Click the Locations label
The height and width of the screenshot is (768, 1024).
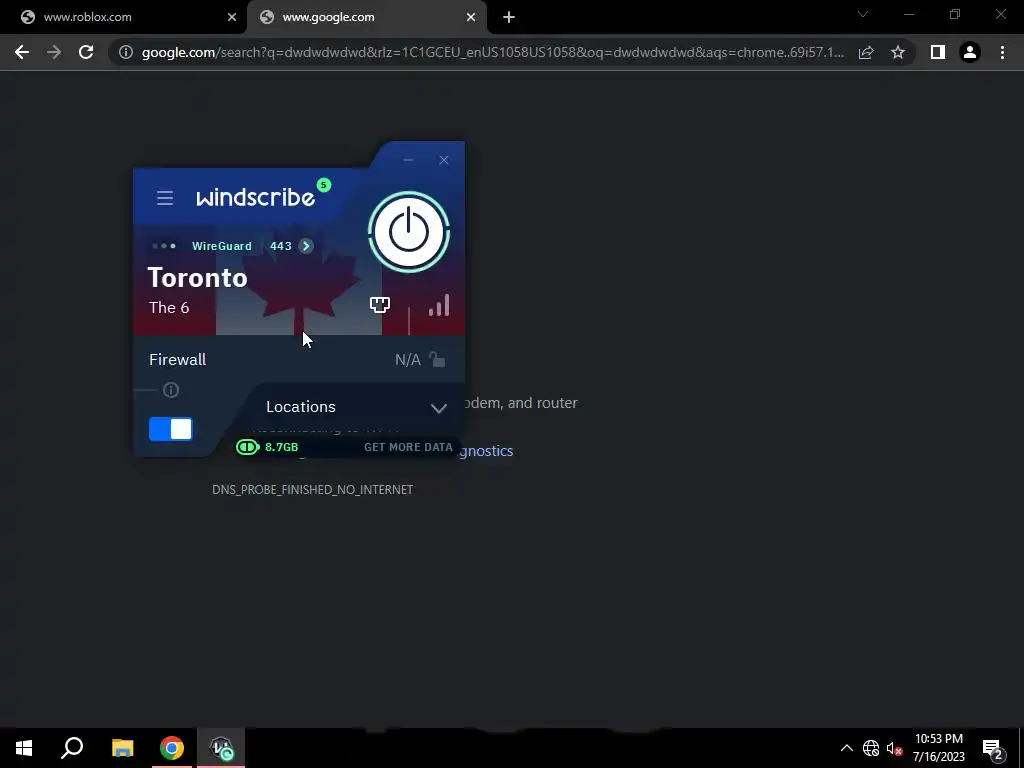(301, 407)
